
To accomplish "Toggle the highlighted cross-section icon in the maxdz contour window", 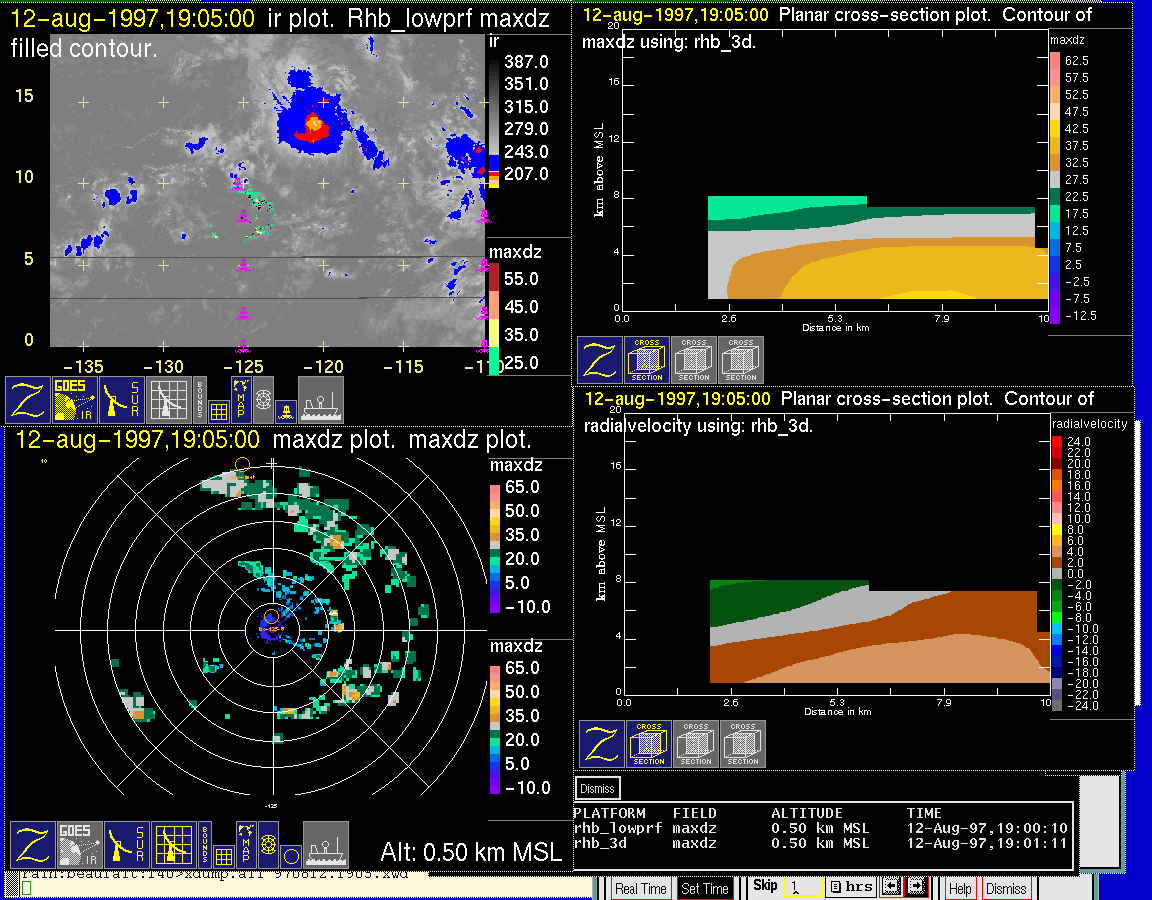I will click(647, 360).
